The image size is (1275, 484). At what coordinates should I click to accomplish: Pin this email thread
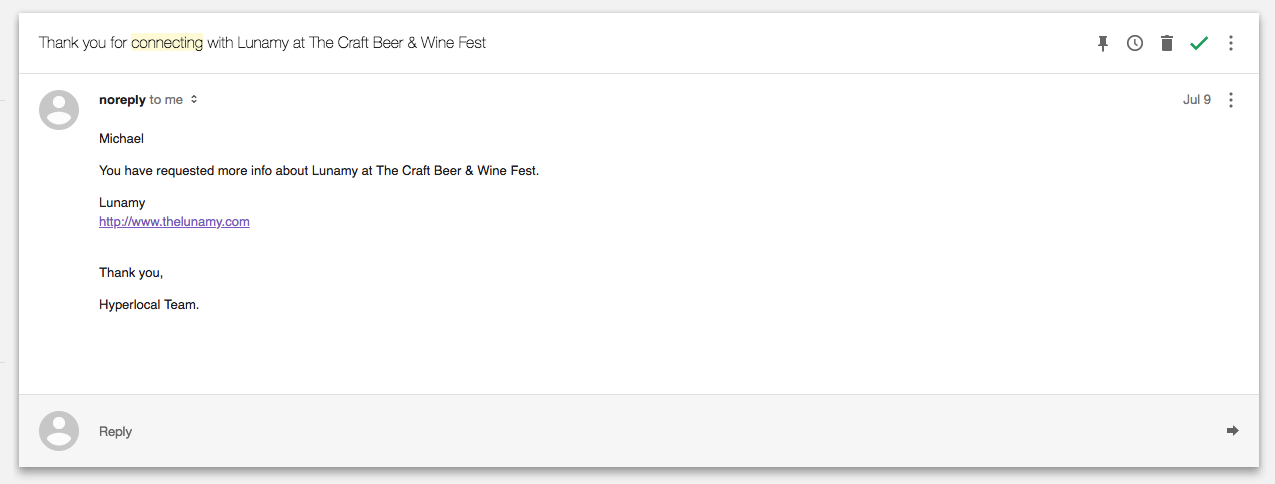point(1103,43)
